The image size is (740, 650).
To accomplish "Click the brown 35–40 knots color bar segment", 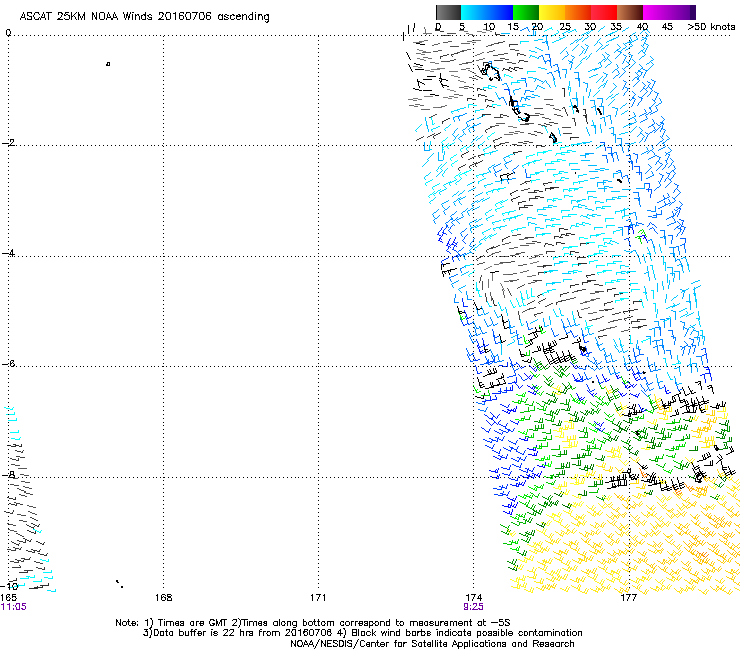I will pyautogui.click(x=630, y=12).
